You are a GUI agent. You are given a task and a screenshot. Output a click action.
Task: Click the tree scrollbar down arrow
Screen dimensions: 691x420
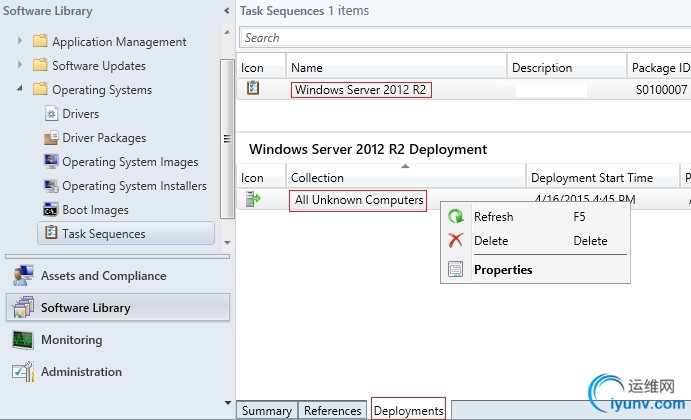point(227,242)
